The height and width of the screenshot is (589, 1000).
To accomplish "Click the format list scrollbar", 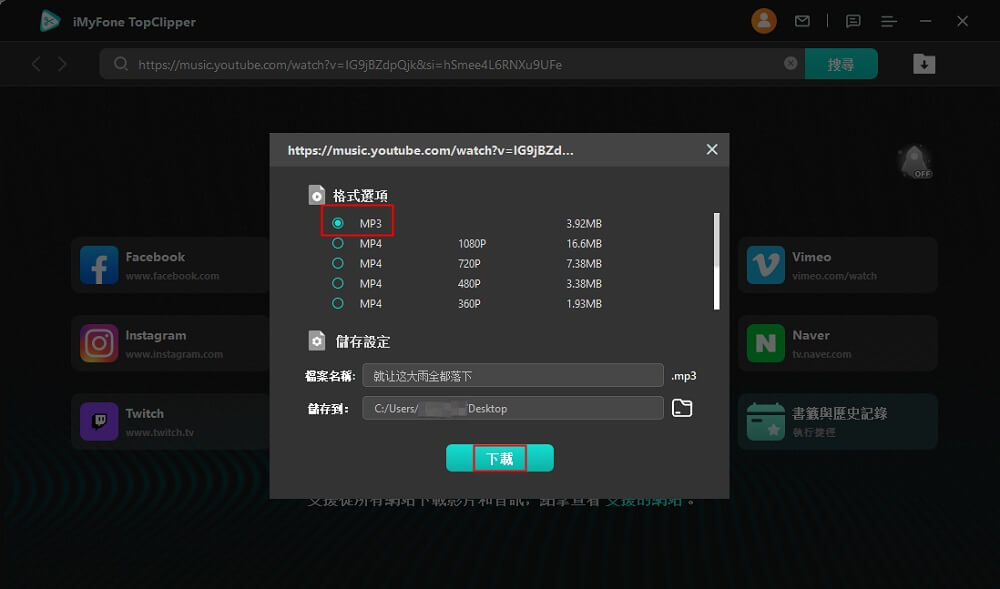I will point(717,261).
